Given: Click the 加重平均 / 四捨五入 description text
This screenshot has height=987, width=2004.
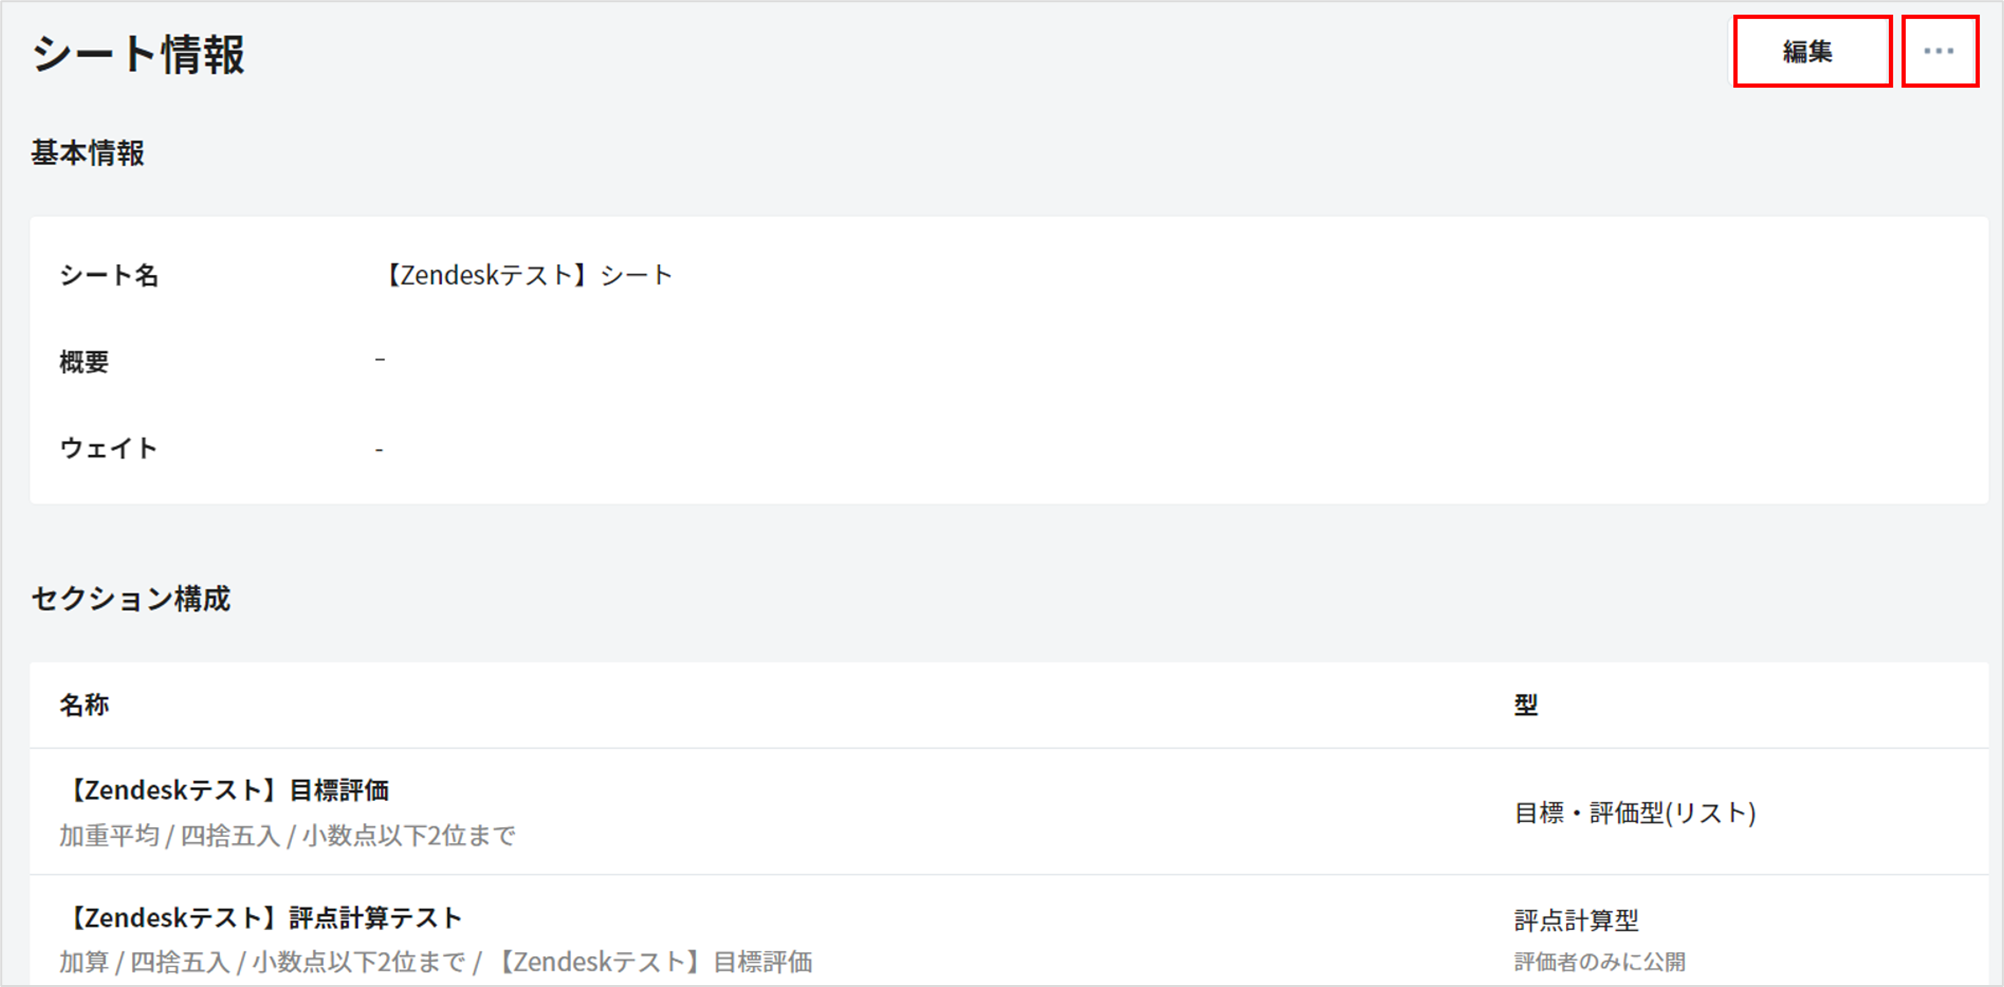Looking at the screenshot, I should (x=287, y=835).
